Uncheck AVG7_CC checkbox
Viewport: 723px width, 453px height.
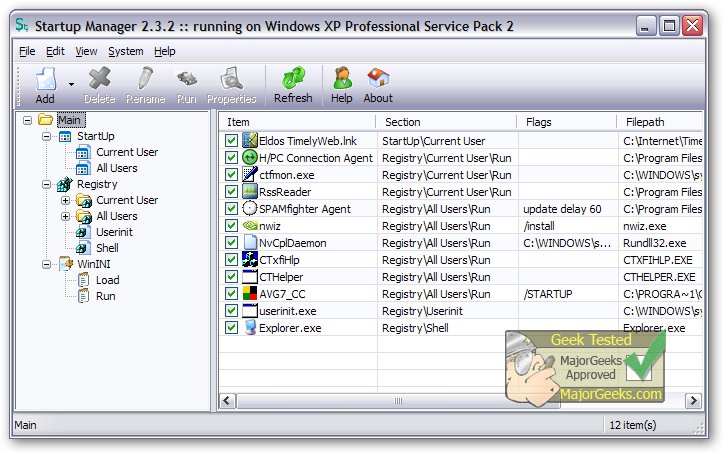(231, 294)
